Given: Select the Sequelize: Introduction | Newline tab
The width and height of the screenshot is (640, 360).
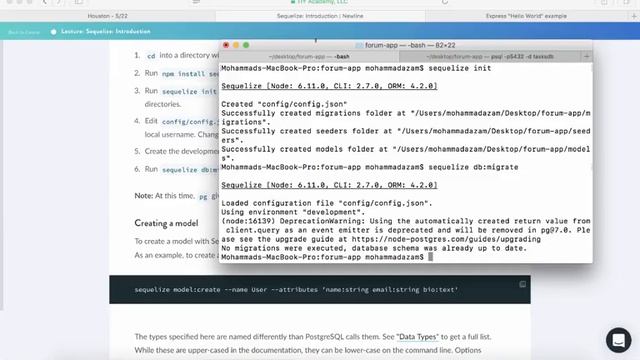Looking at the screenshot, I should [320, 16].
